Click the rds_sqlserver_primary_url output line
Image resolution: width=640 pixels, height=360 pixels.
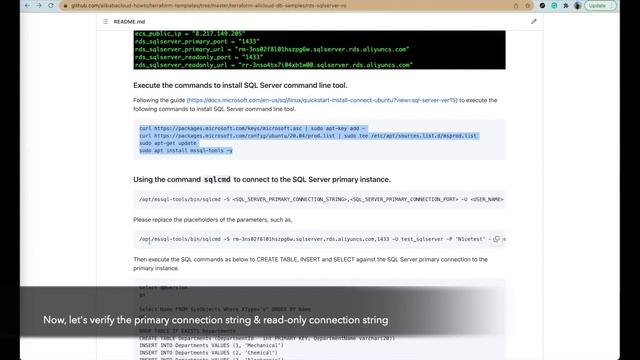point(272,49)
